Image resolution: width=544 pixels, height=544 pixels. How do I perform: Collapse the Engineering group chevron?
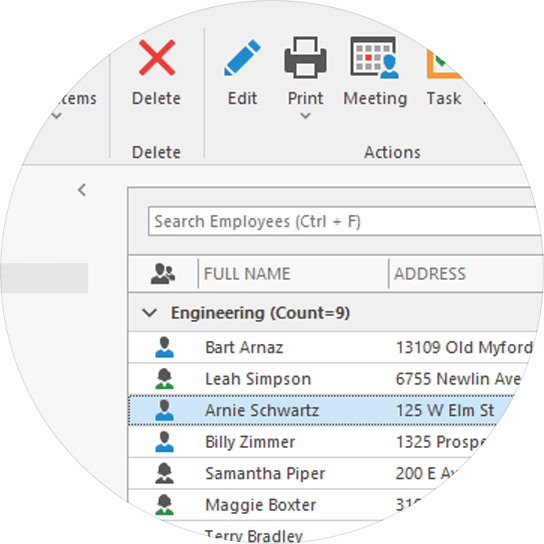tap(150, 313)
